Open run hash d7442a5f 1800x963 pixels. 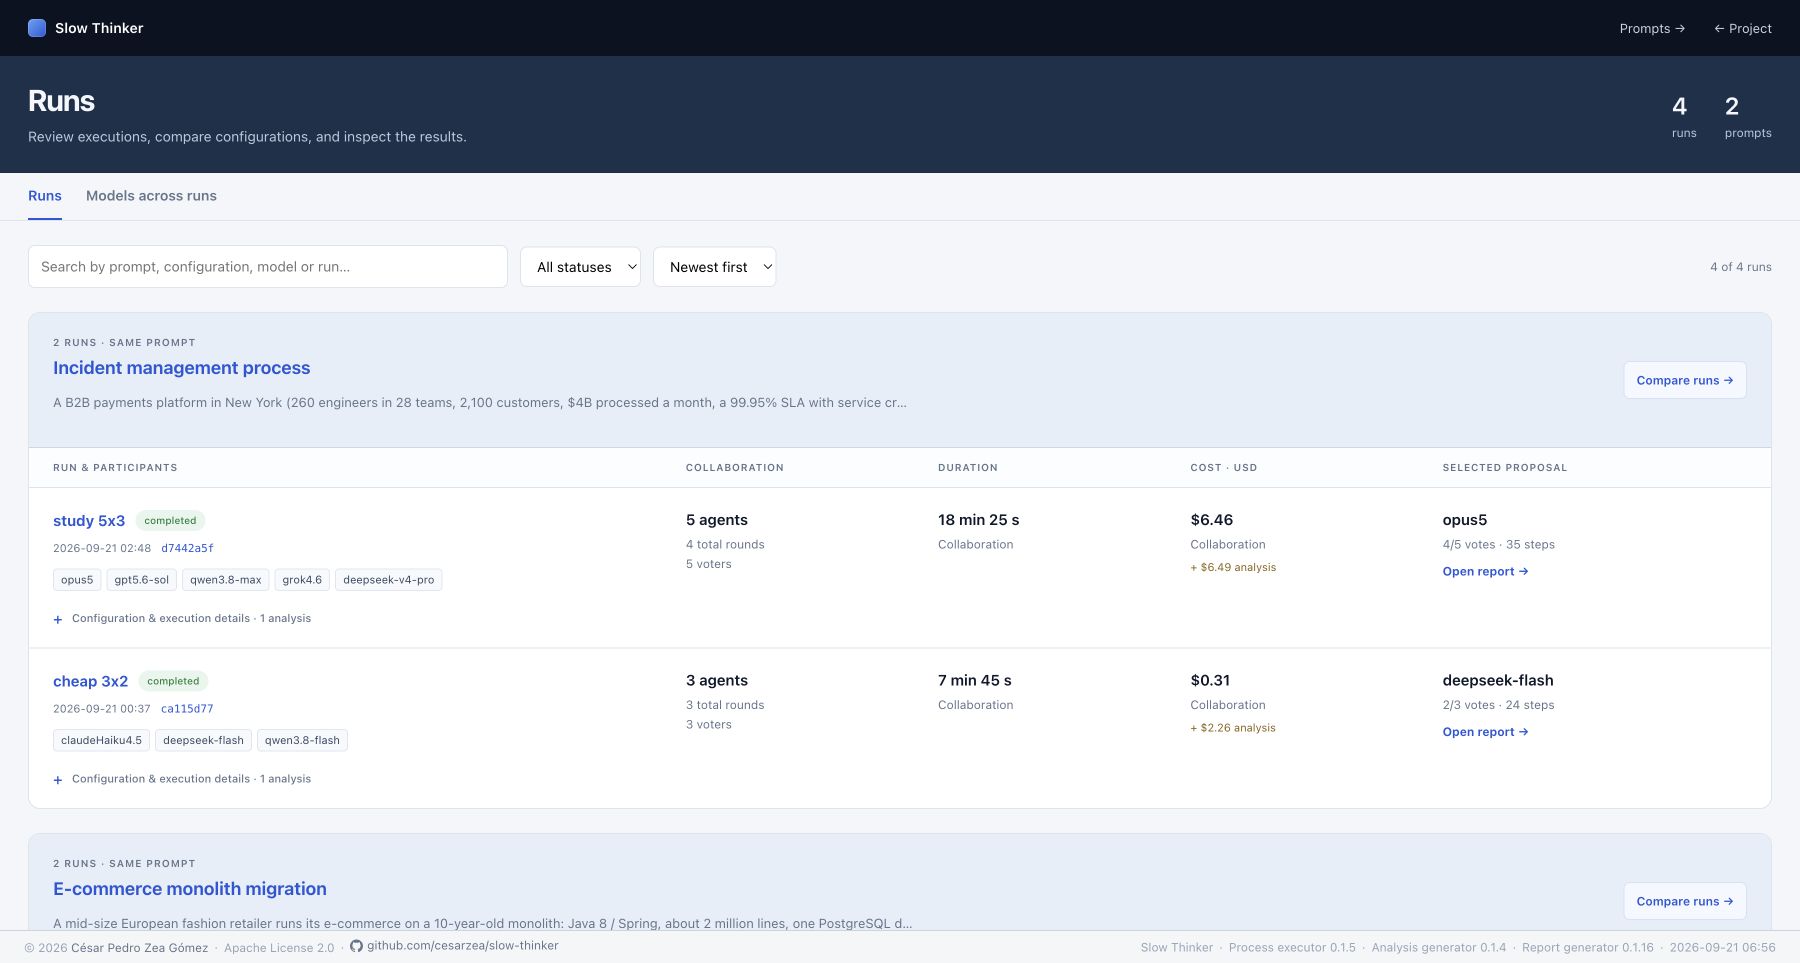click(187, 548)
